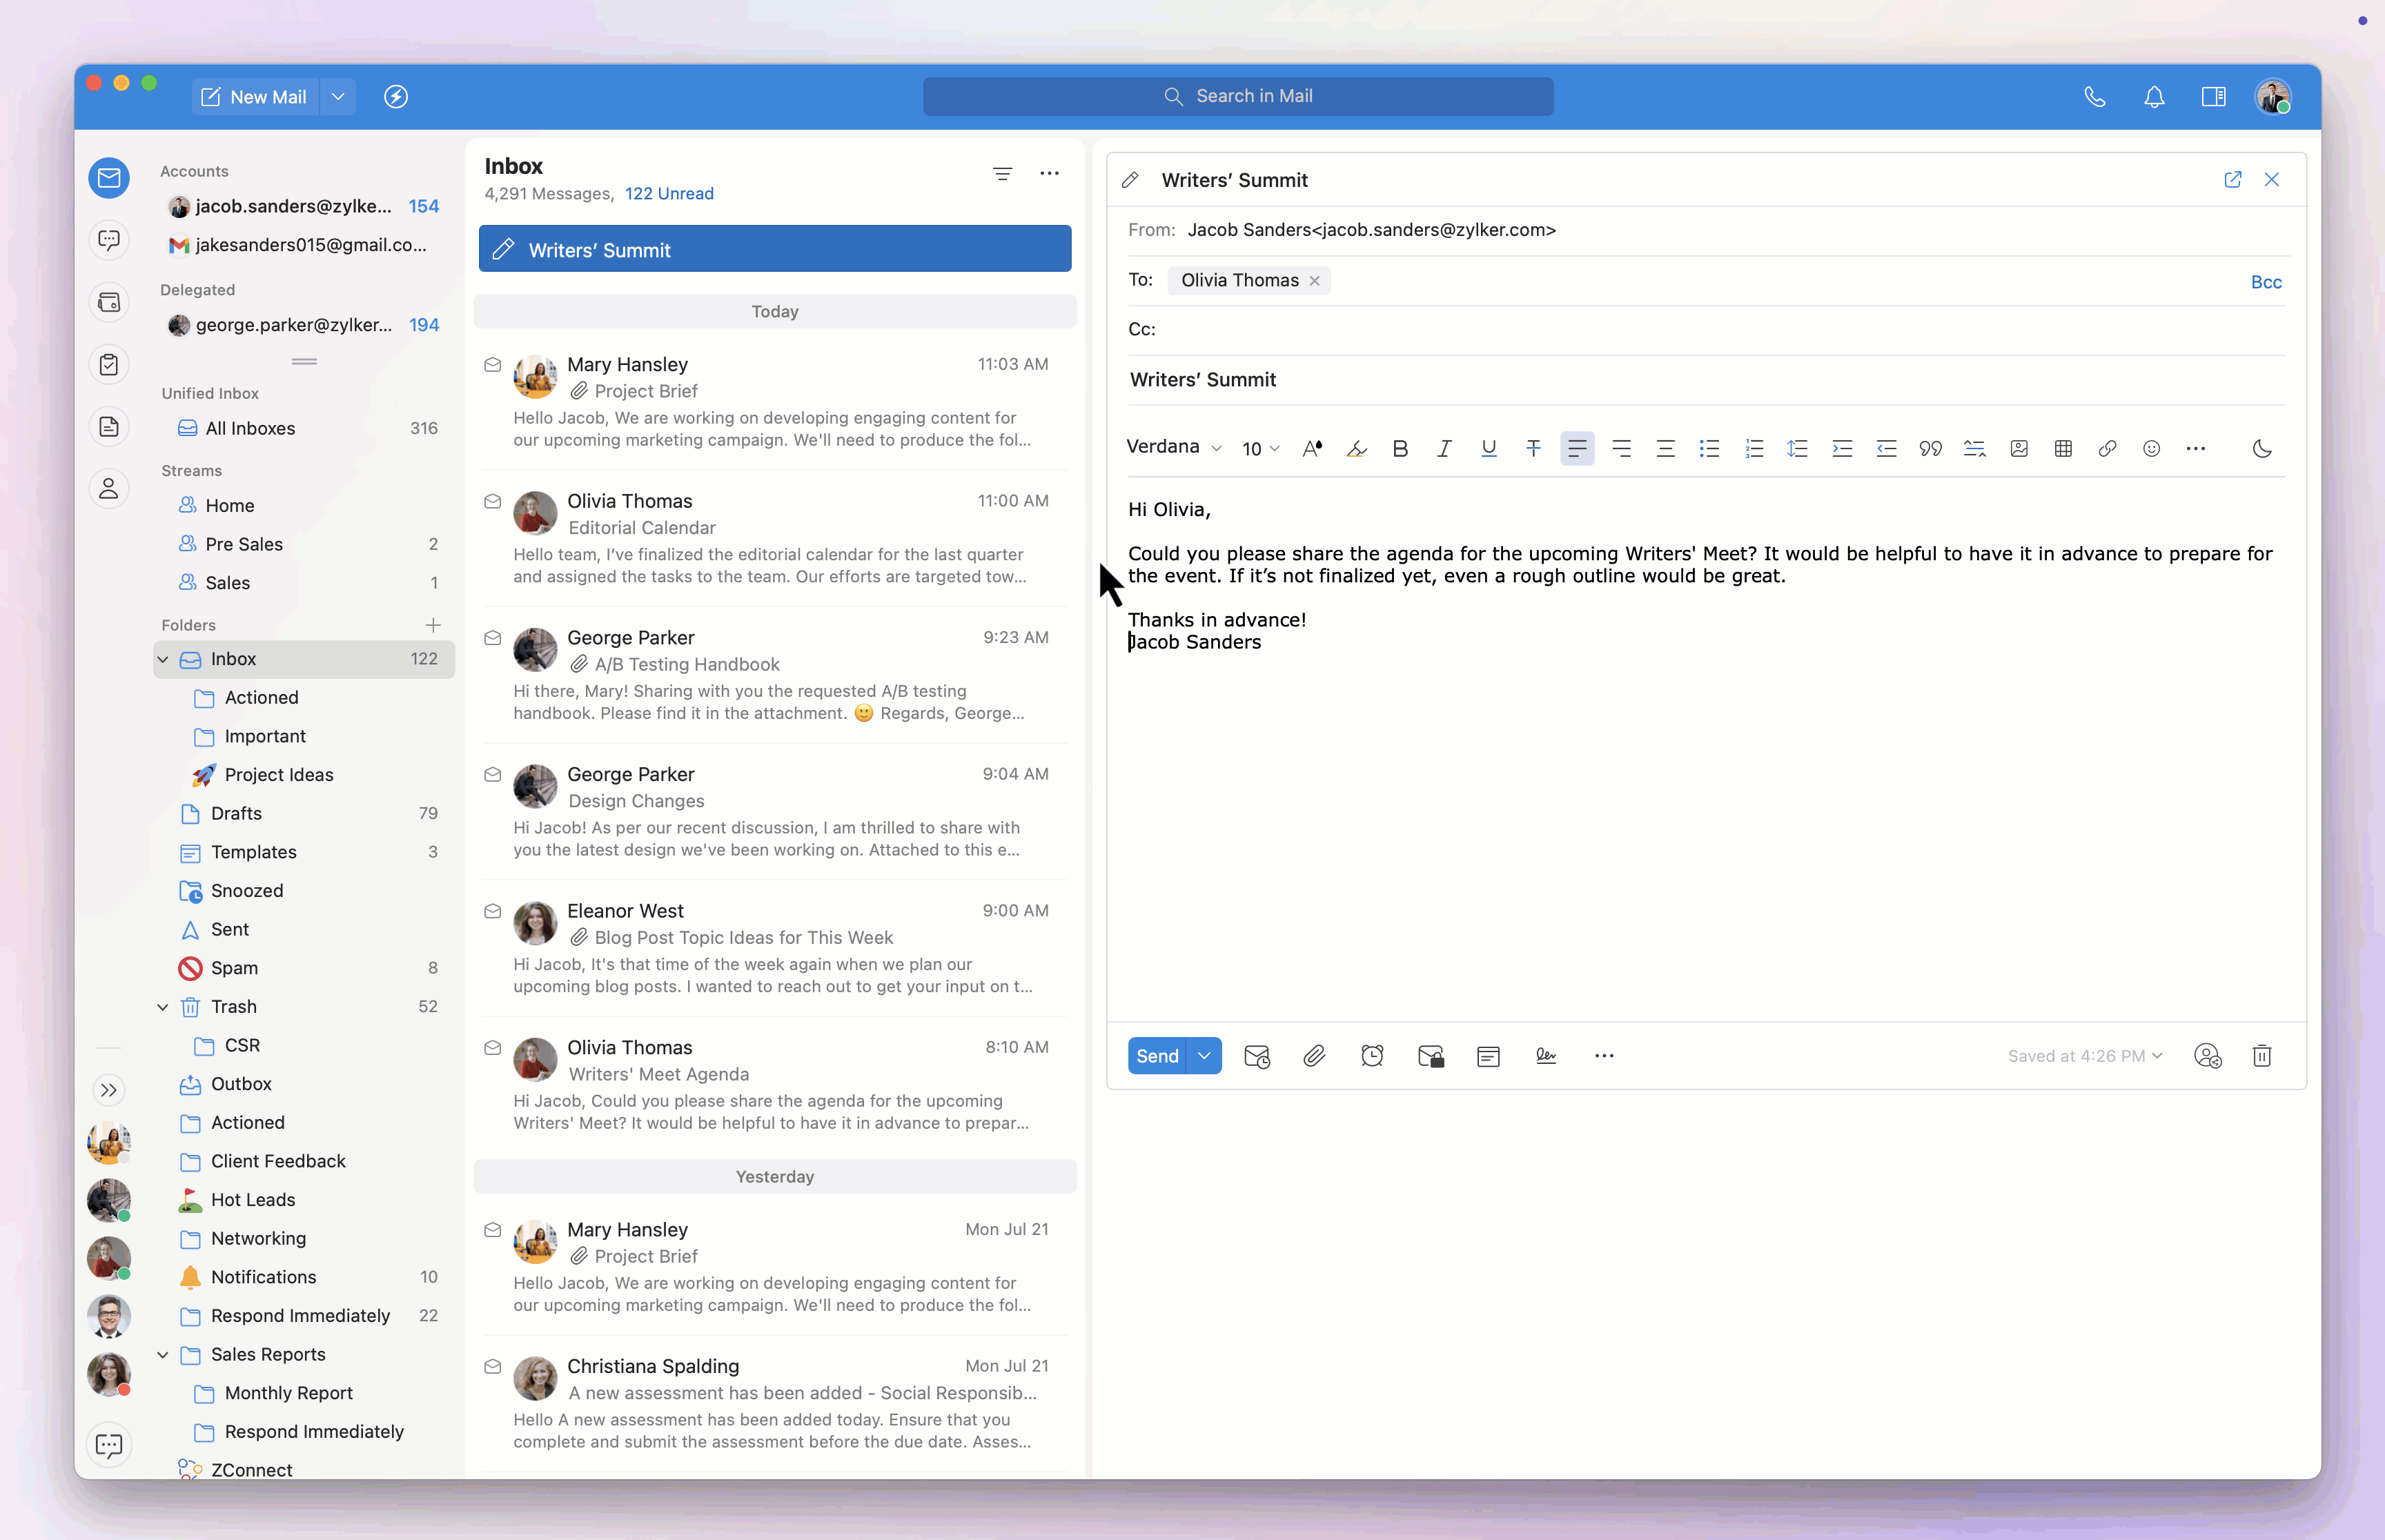Open the emoji picker in the toolbar
2385x1540 pixels.
coord(2151,449)
